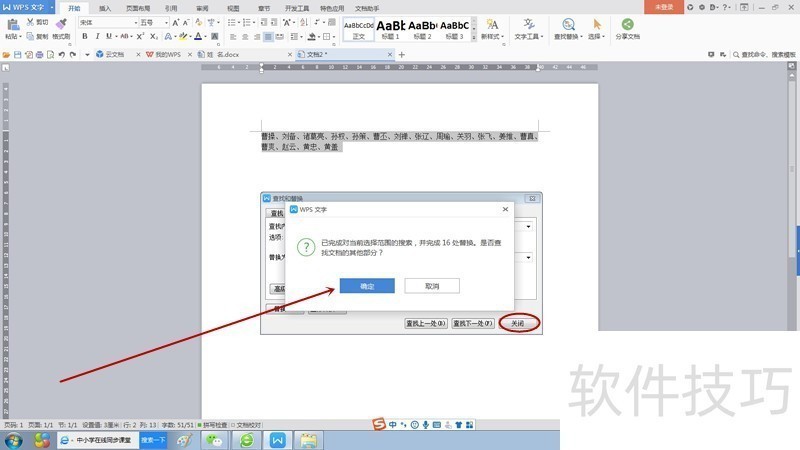Screen dimensions: 800x450
Task: Click the Print Preview icon
Action: point(51,55)
